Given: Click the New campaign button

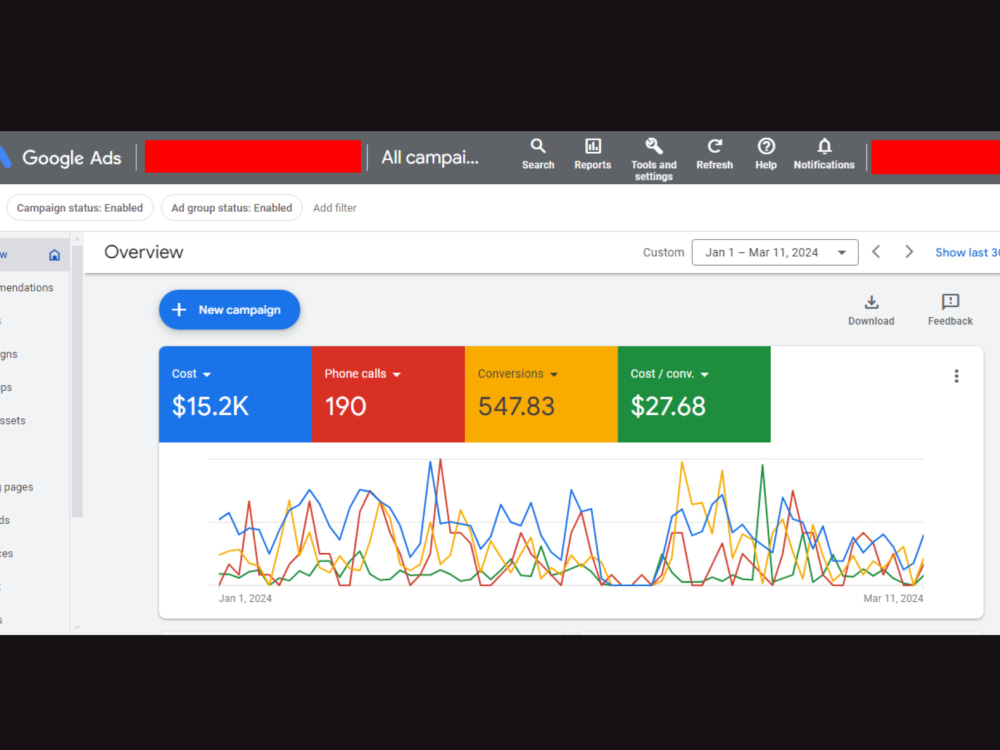Looking at the screenshot, I should 230,310.
